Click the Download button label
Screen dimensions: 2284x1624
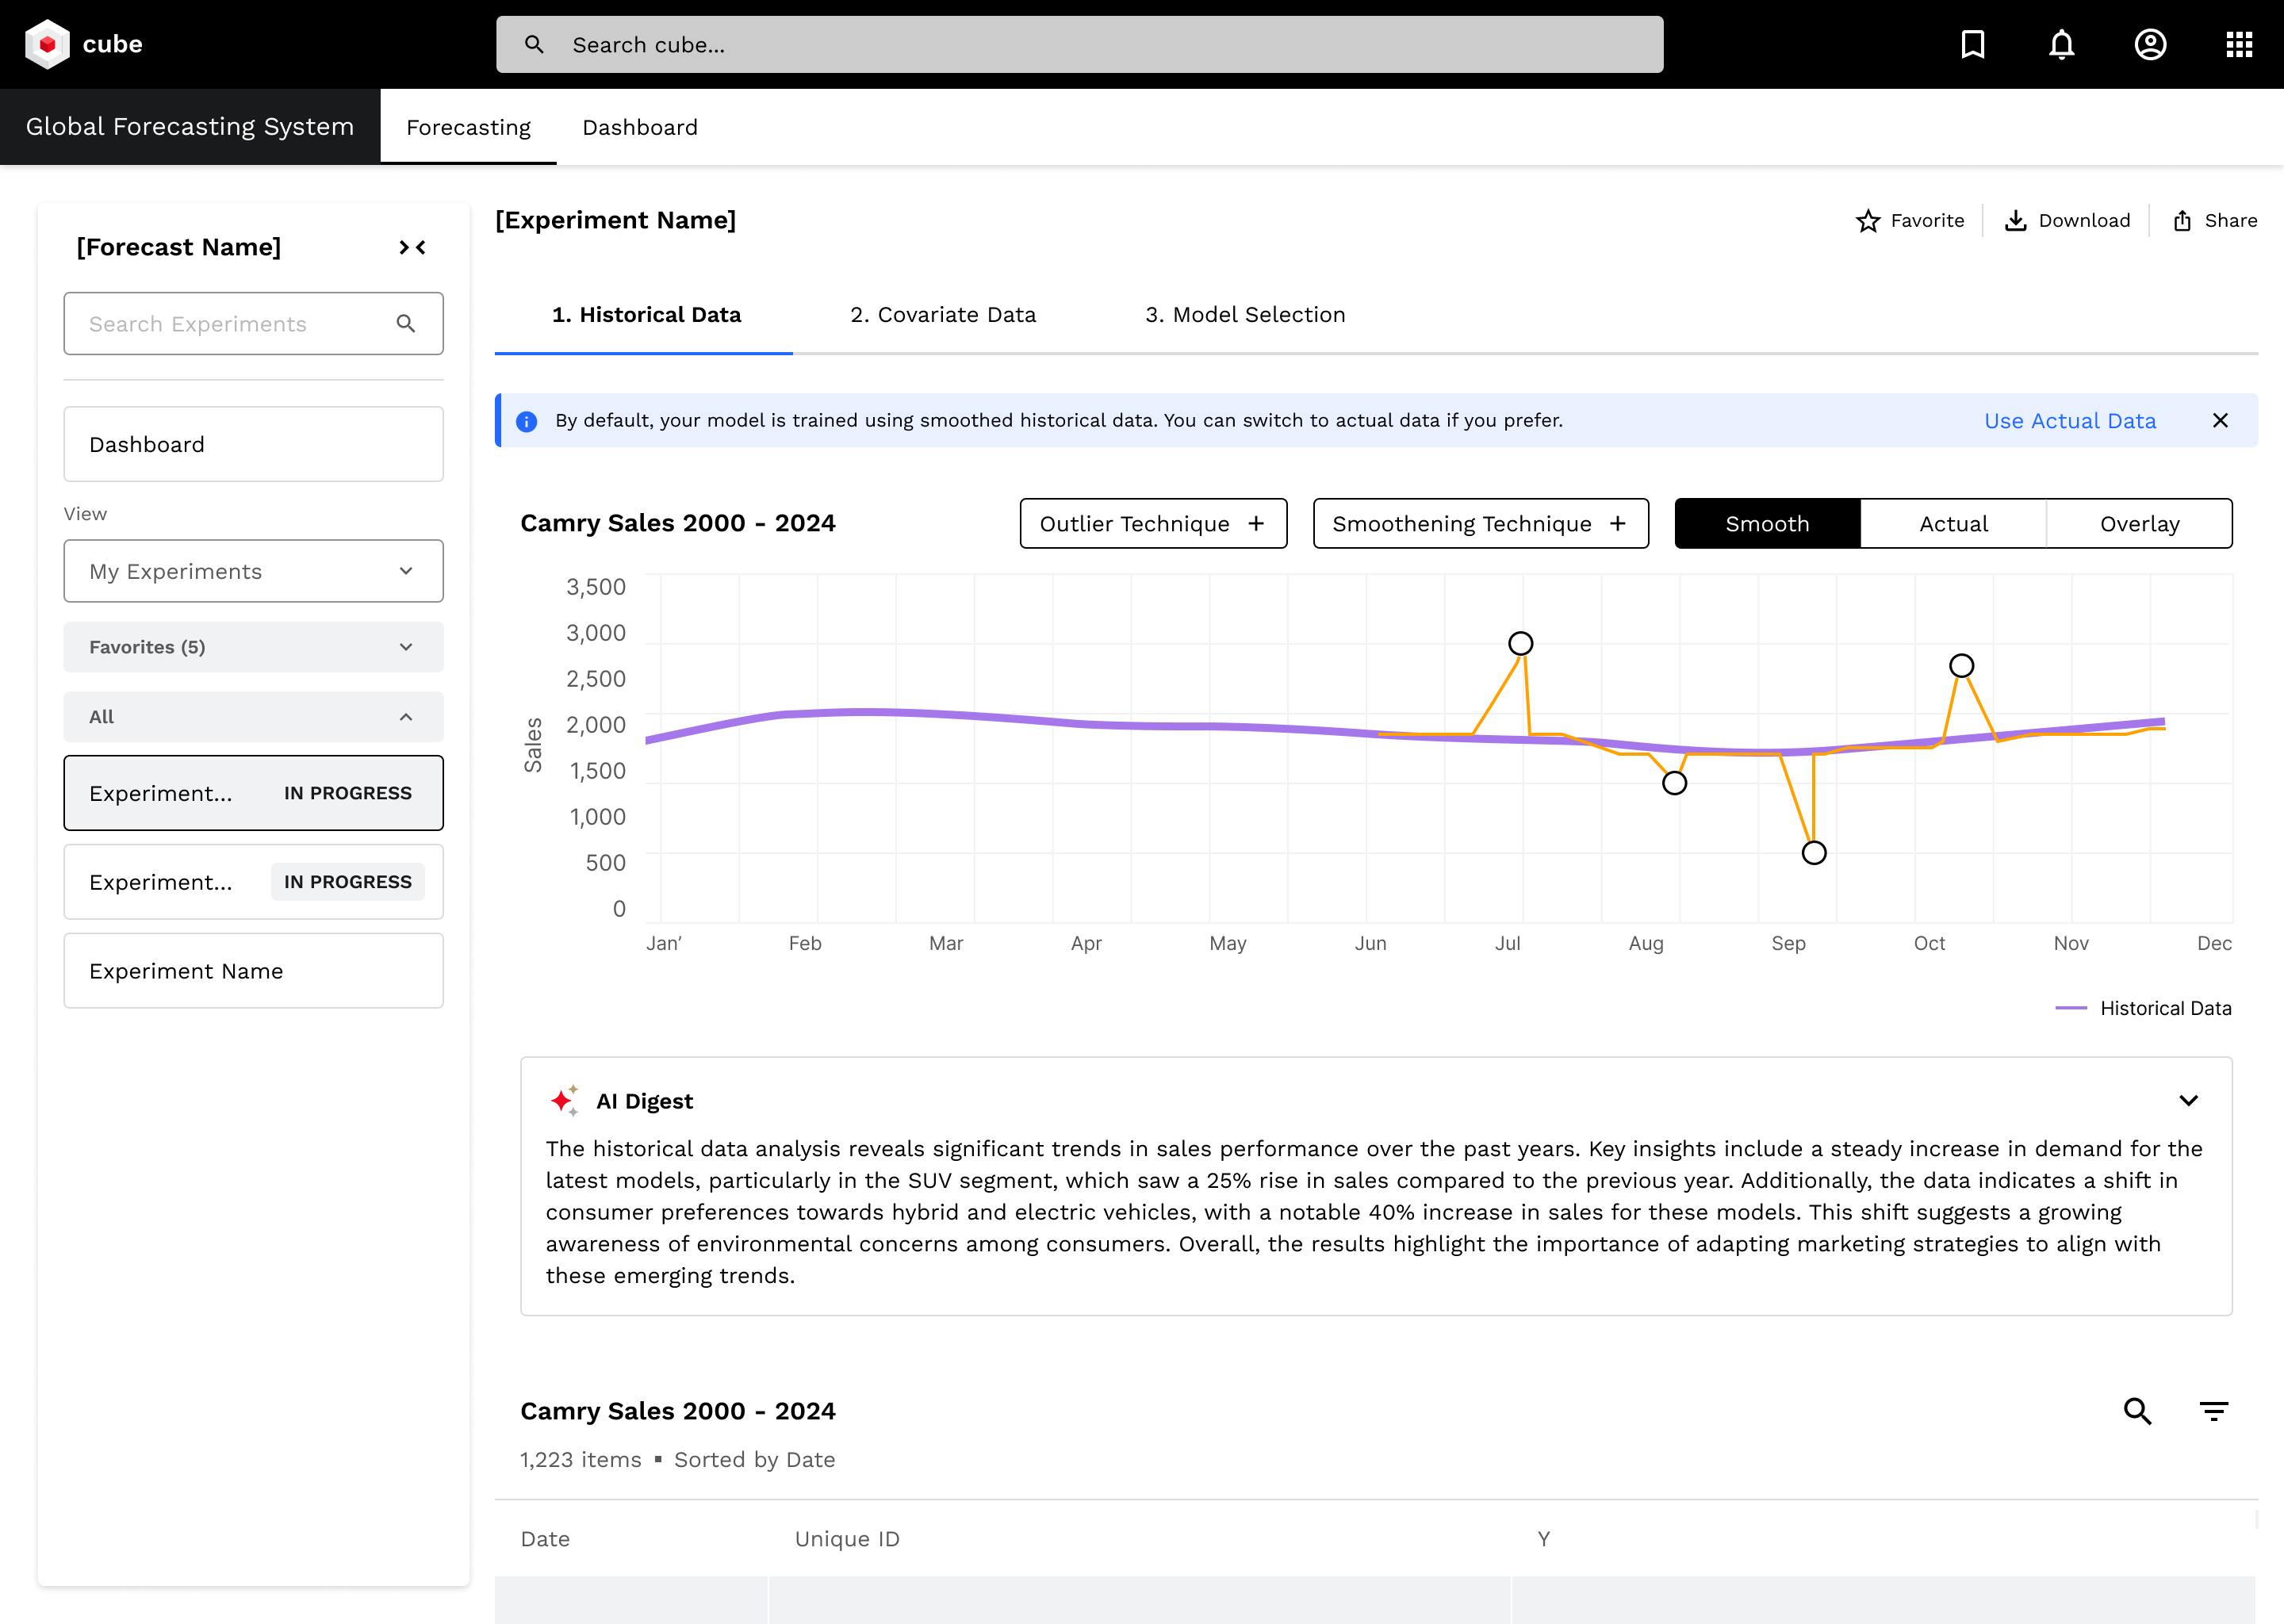click(2084, 220)
